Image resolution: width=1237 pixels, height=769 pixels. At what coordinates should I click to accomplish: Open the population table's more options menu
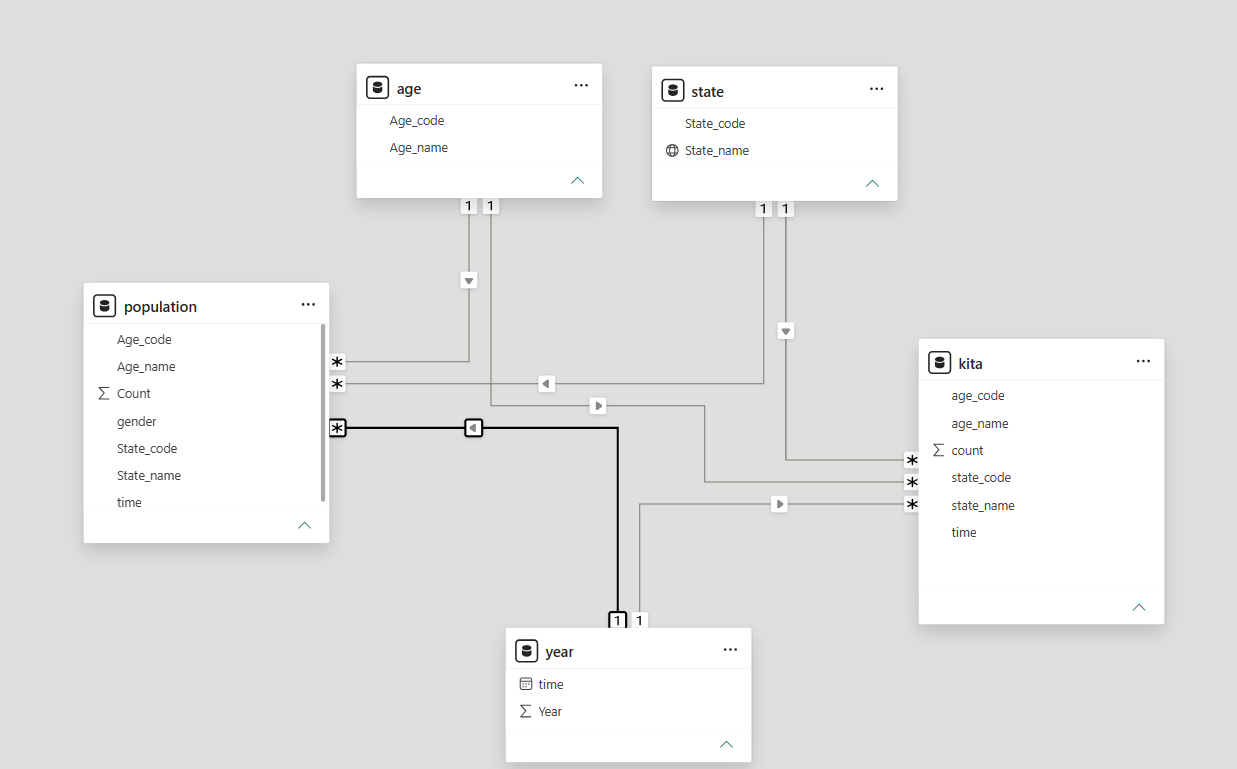(308, 305)
